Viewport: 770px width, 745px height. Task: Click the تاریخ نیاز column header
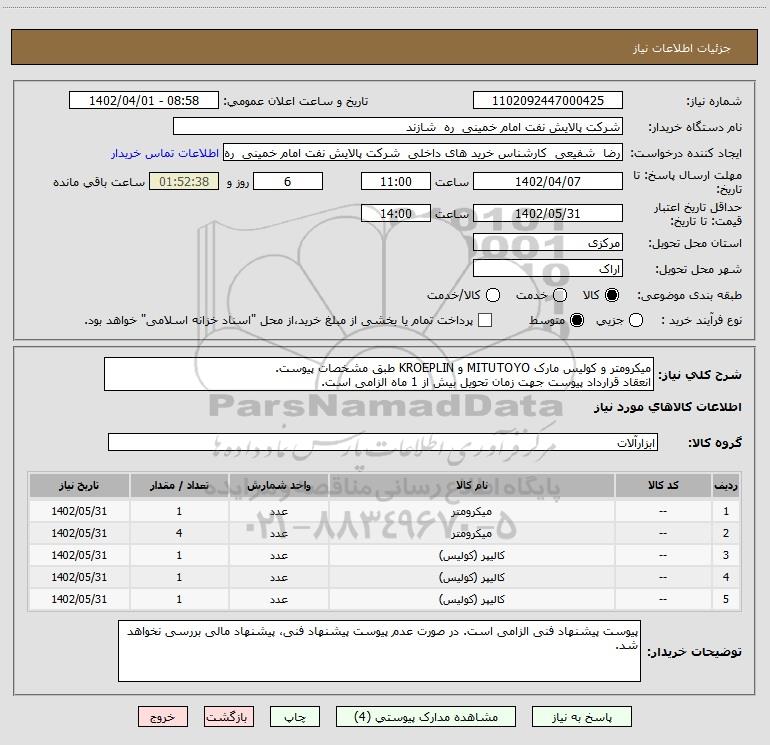click(x=79, y=485)
